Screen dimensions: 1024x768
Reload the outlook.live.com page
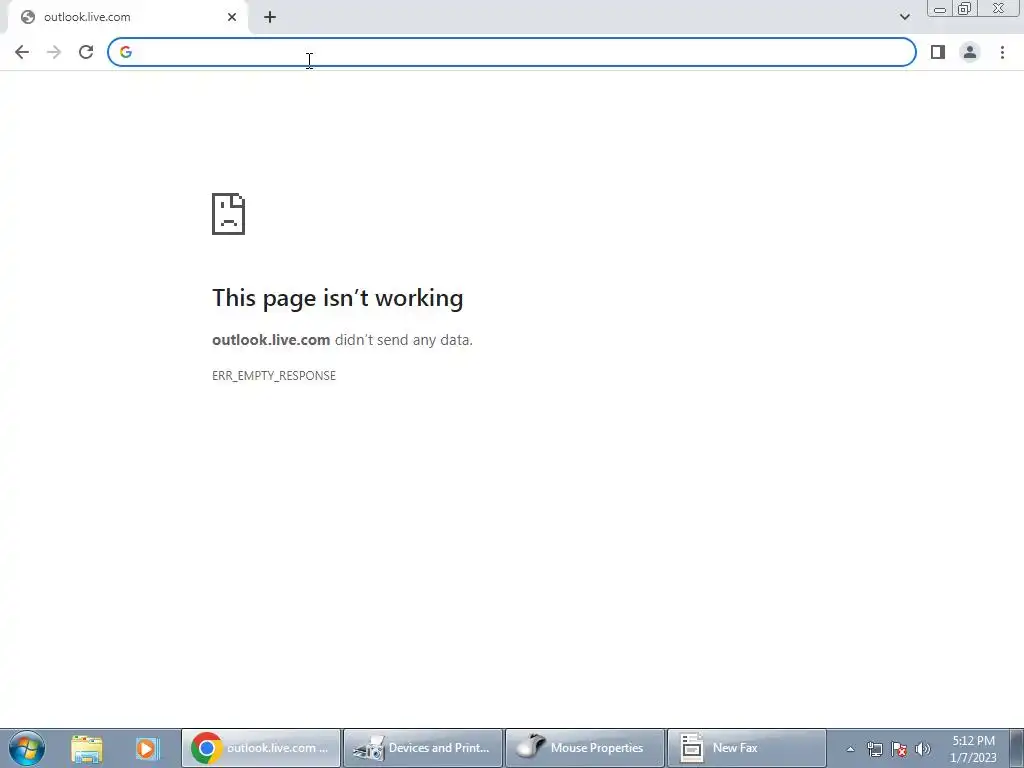pos(86,52)
